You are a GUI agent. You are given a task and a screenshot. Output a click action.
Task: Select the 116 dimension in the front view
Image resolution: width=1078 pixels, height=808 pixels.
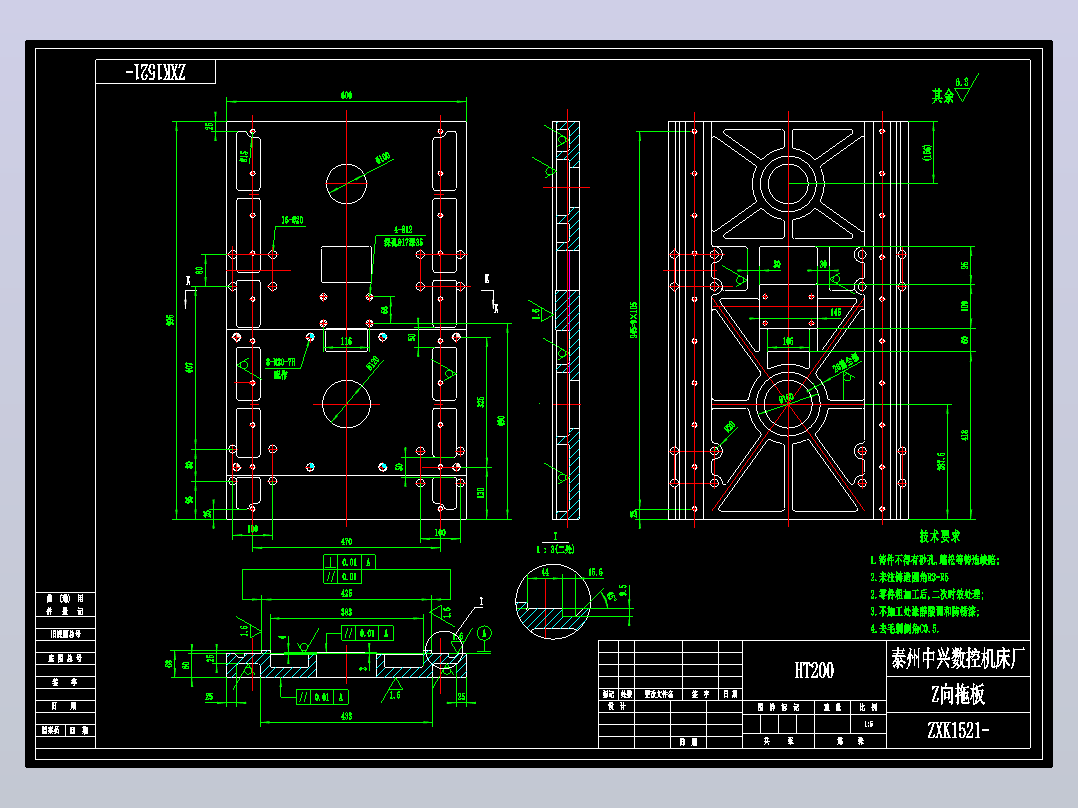tap(346, 341)
